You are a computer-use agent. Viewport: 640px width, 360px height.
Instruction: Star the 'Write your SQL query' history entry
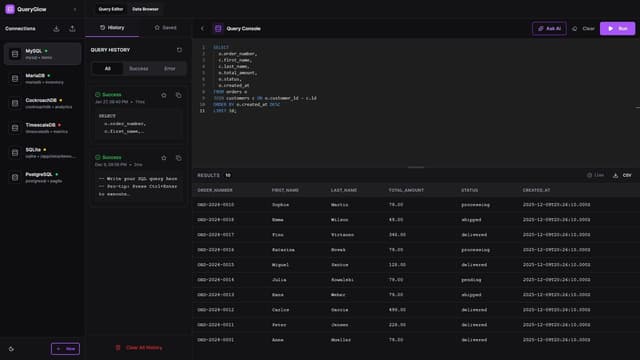(x=164, y=158)
